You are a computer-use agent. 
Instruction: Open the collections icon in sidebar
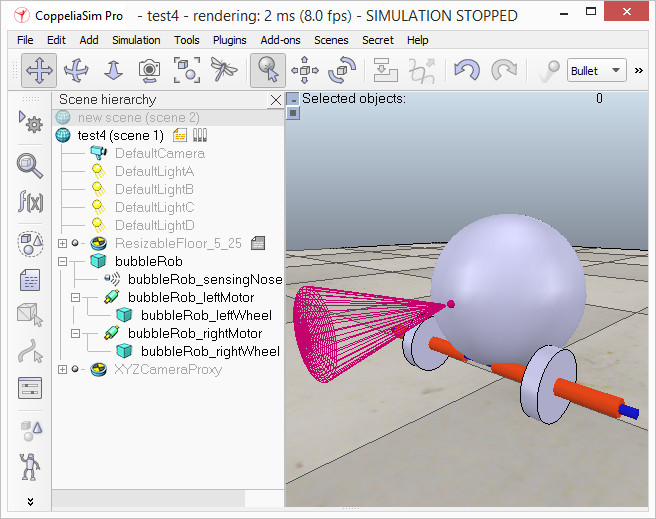pos(30,243)
